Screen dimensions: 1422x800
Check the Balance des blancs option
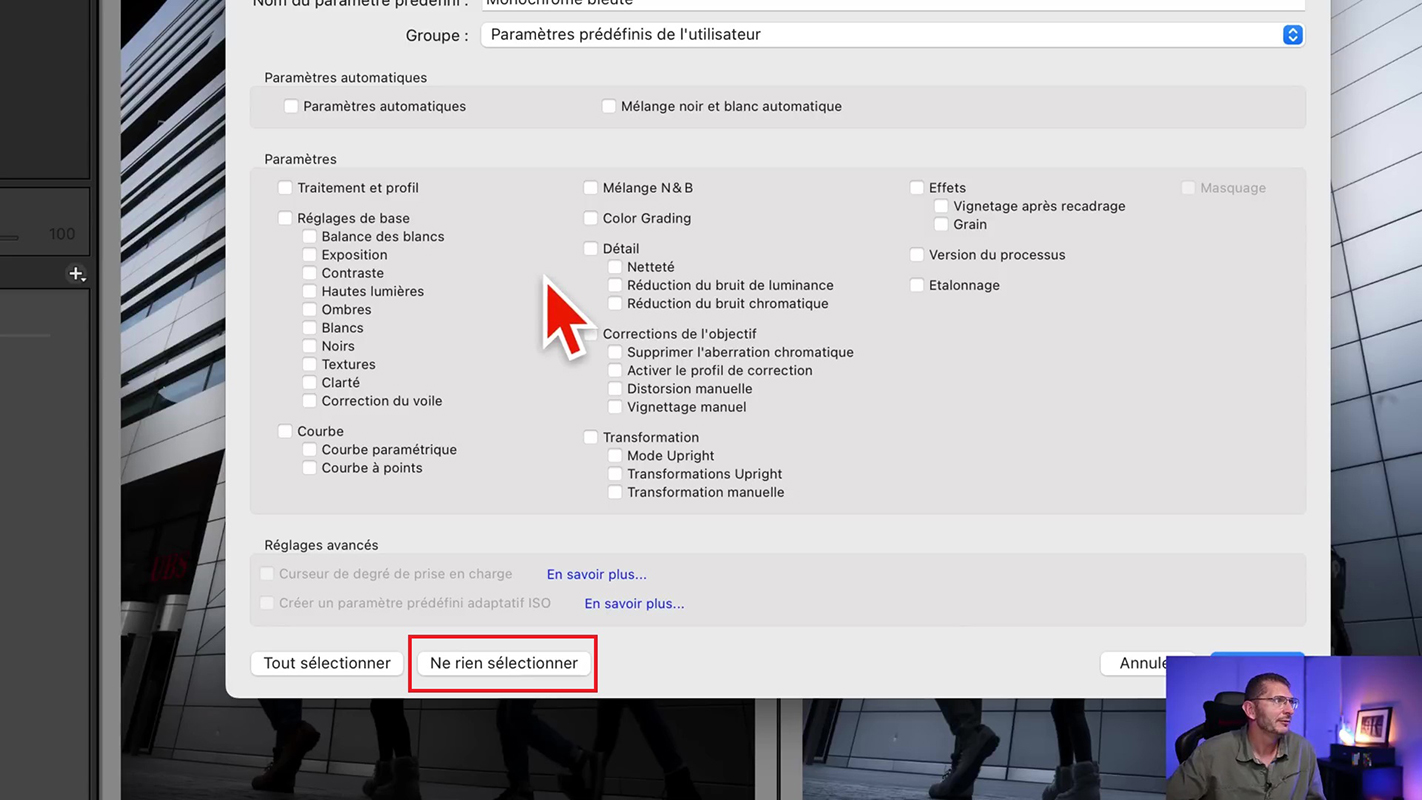310,237
